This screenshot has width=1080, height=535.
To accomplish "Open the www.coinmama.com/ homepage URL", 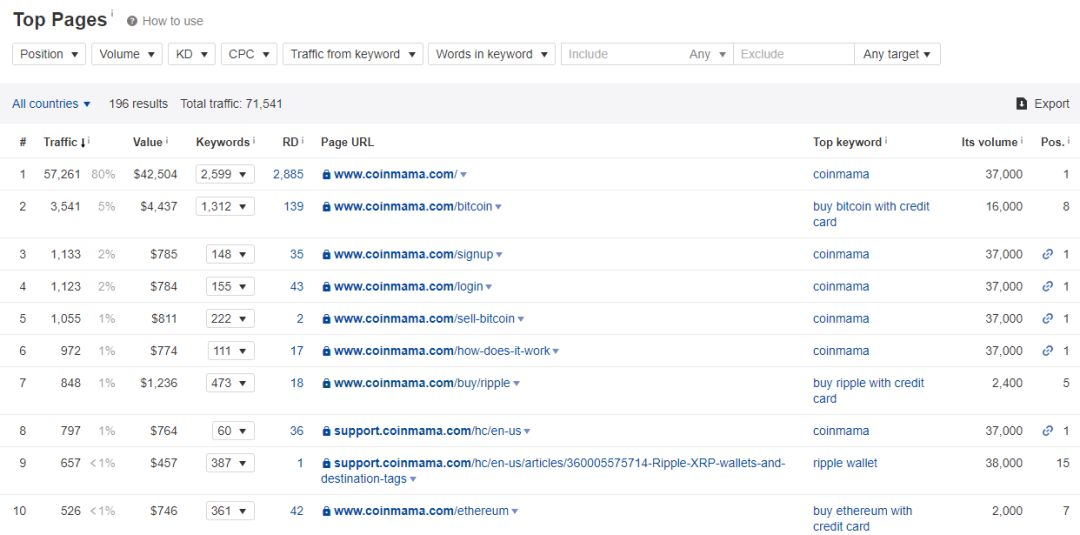I will 395,174.
